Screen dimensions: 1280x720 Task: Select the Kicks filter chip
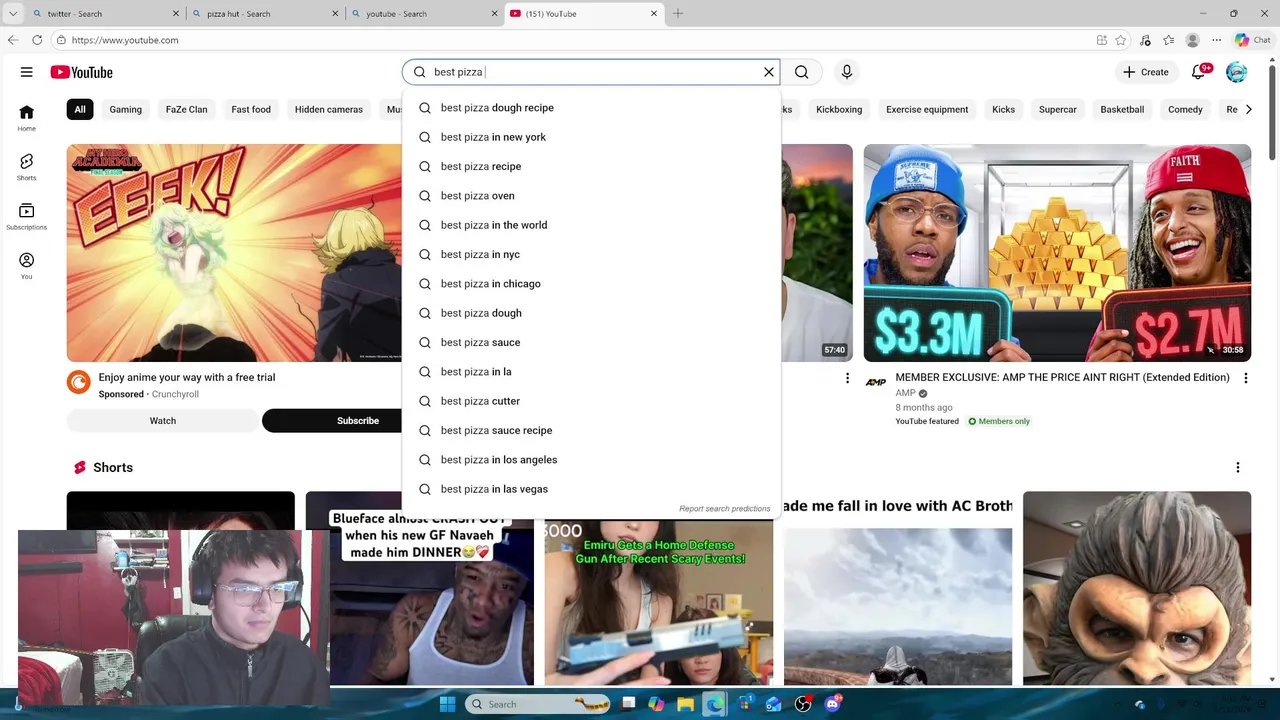coord(1003,109)
